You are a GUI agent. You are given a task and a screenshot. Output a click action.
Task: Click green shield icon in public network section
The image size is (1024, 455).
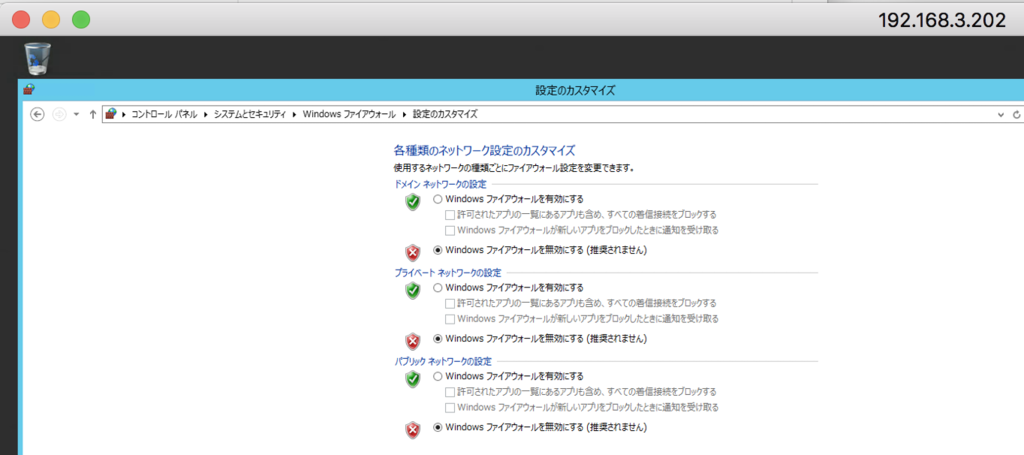(x=412, y=379)
